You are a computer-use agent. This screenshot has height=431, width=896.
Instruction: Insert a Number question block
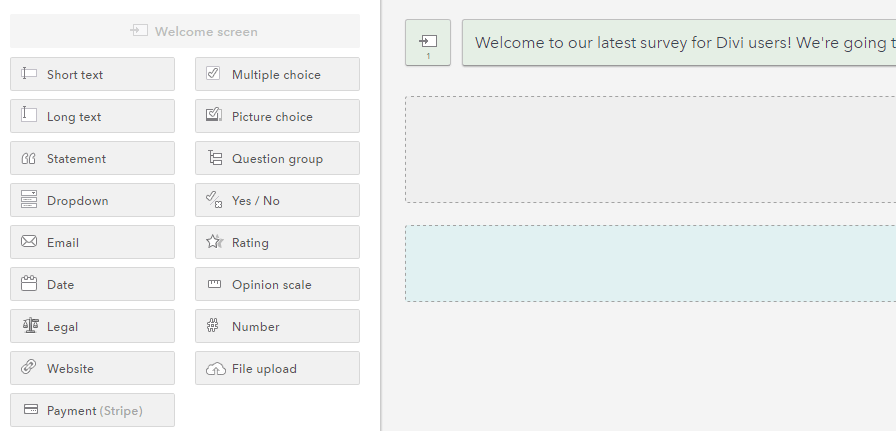click(x=277, y=326)
